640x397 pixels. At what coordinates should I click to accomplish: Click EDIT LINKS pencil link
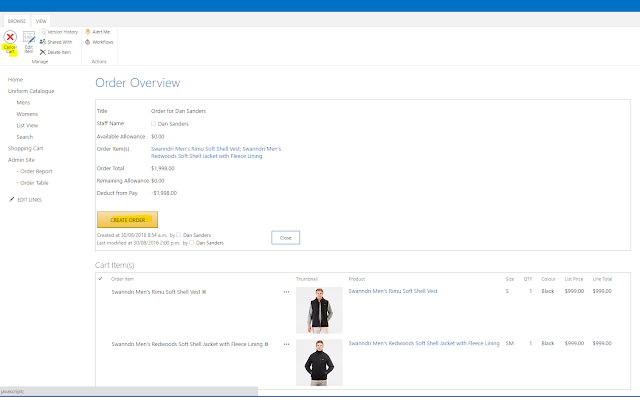(25, 200)
